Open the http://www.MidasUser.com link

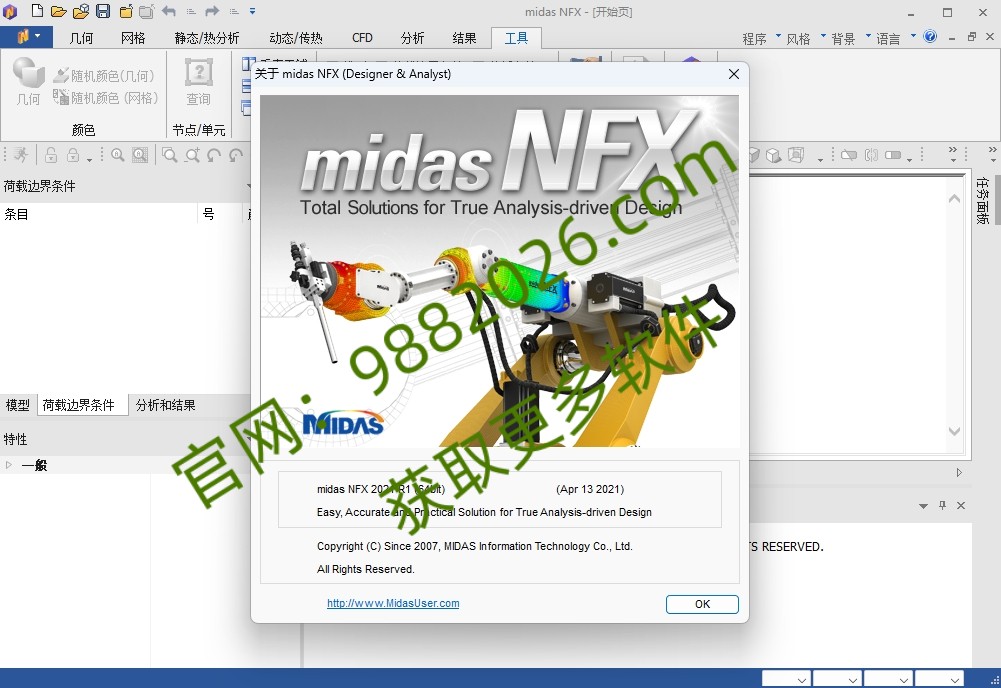393,603
